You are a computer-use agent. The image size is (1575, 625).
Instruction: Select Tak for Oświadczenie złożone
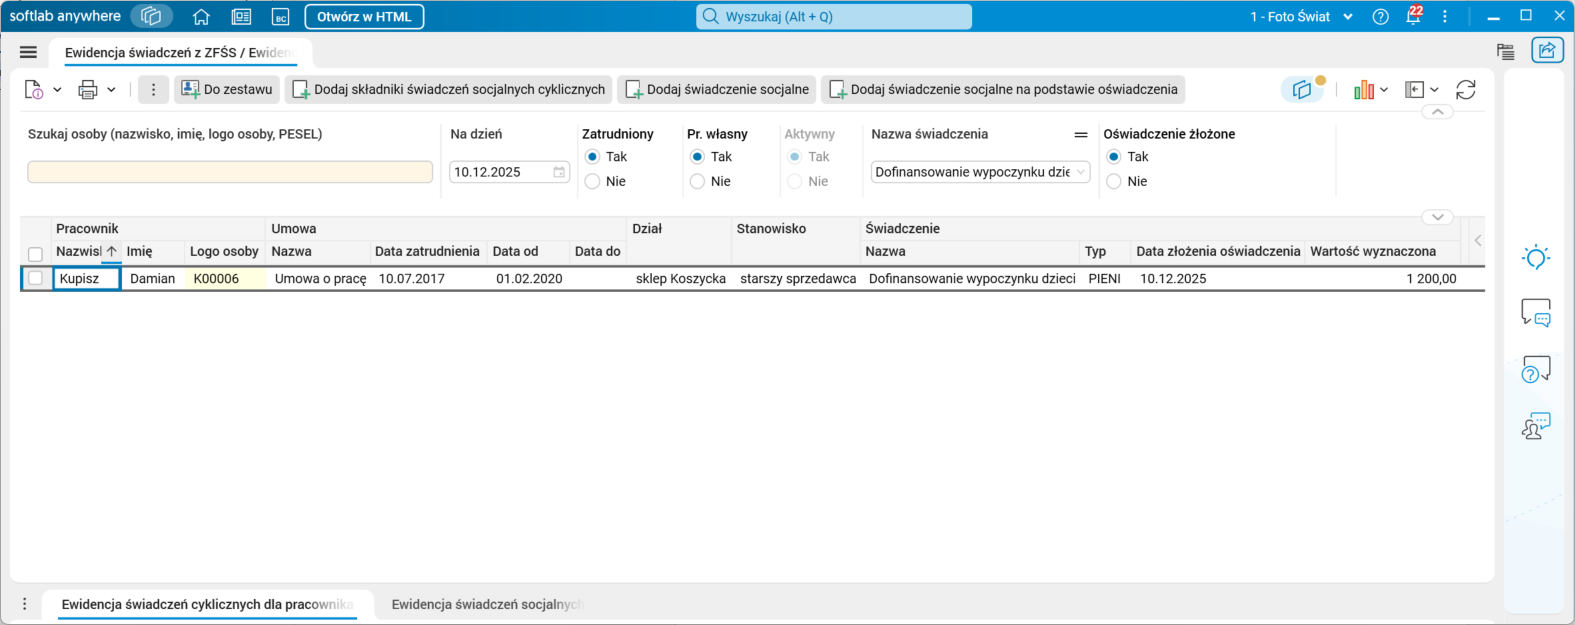pos(1114,157)
